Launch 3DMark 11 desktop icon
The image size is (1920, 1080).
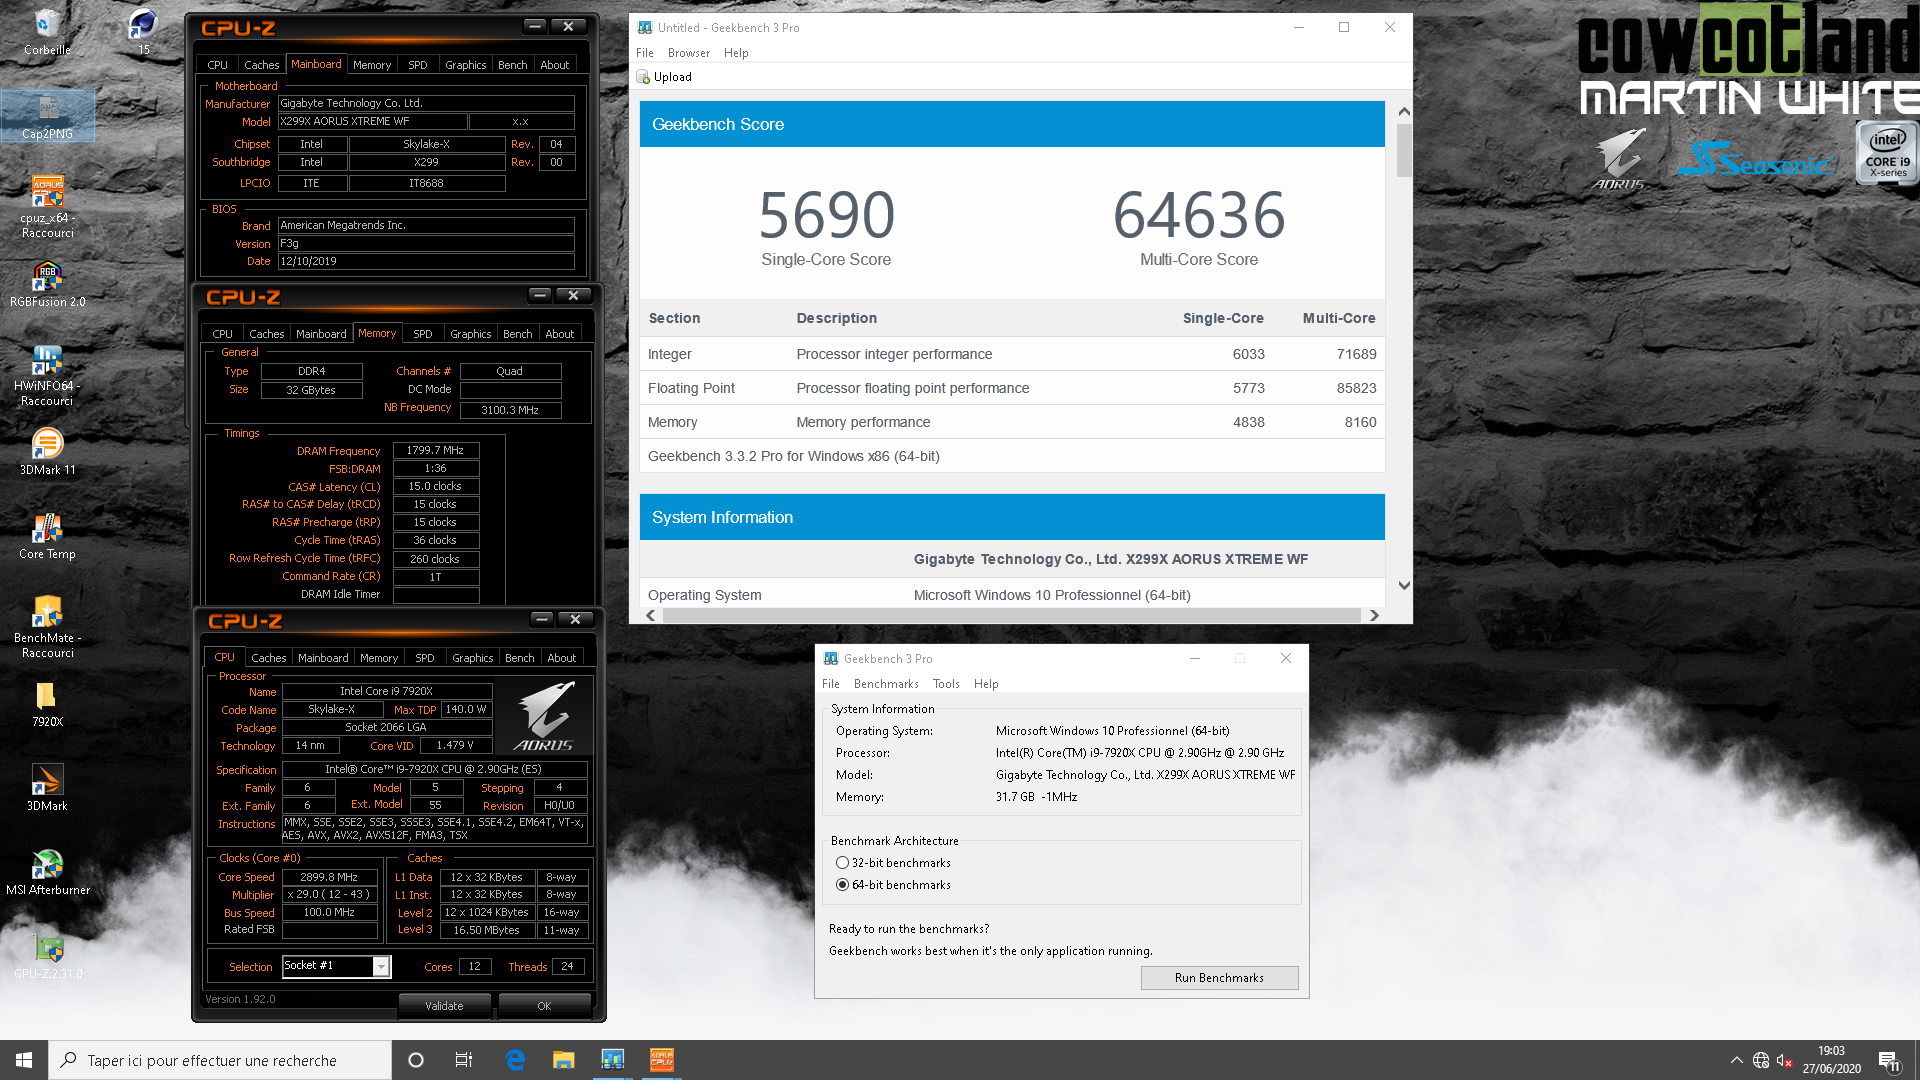(x=47, y=451)
